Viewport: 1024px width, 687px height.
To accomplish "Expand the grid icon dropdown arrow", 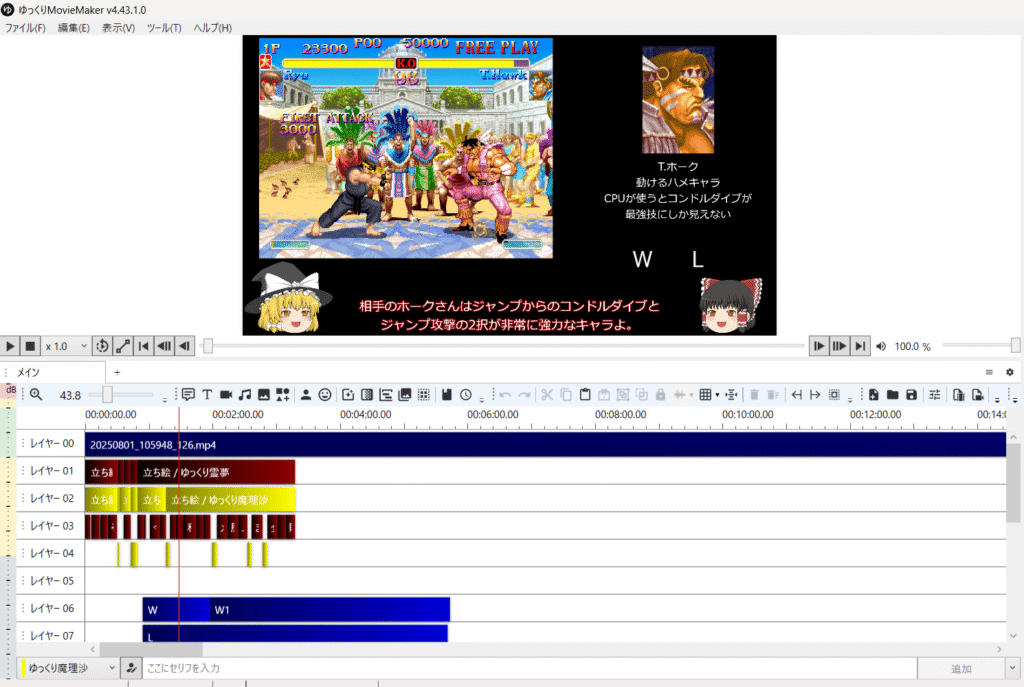I will [x=717, y=395].
